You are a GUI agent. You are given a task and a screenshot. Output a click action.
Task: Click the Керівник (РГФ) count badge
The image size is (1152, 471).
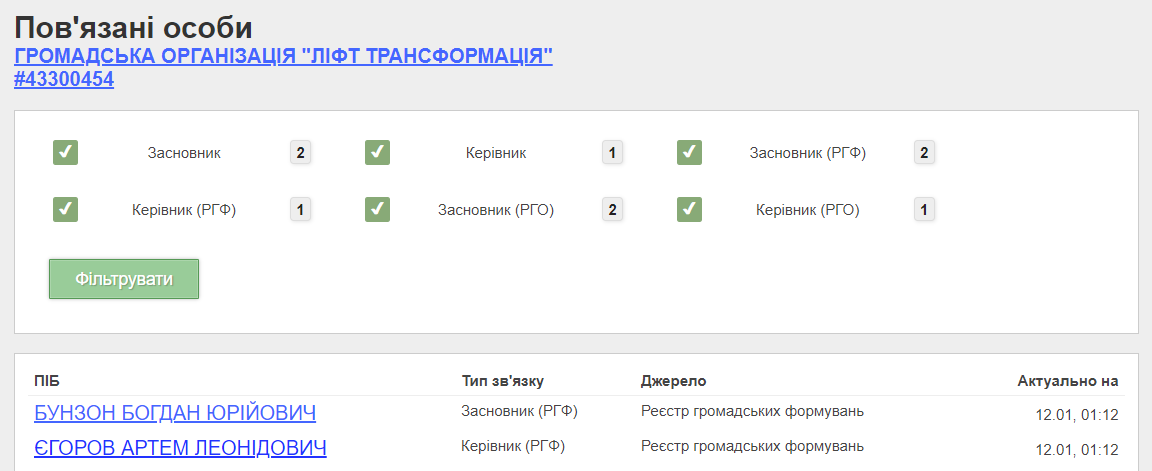point(300,210)
